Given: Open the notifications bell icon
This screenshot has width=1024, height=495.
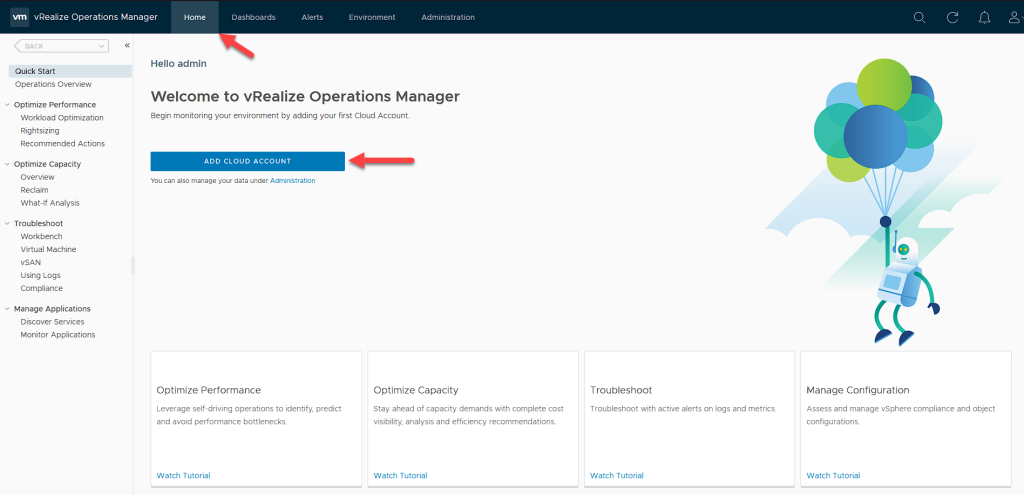Looking at the screenshot, I should tap(984, 17).
